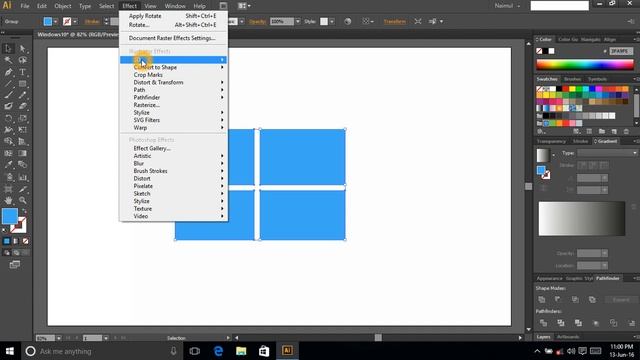The image size is (640, 360).
Task: Click the Intersect shape mode icon
Action: click(575, 300)
